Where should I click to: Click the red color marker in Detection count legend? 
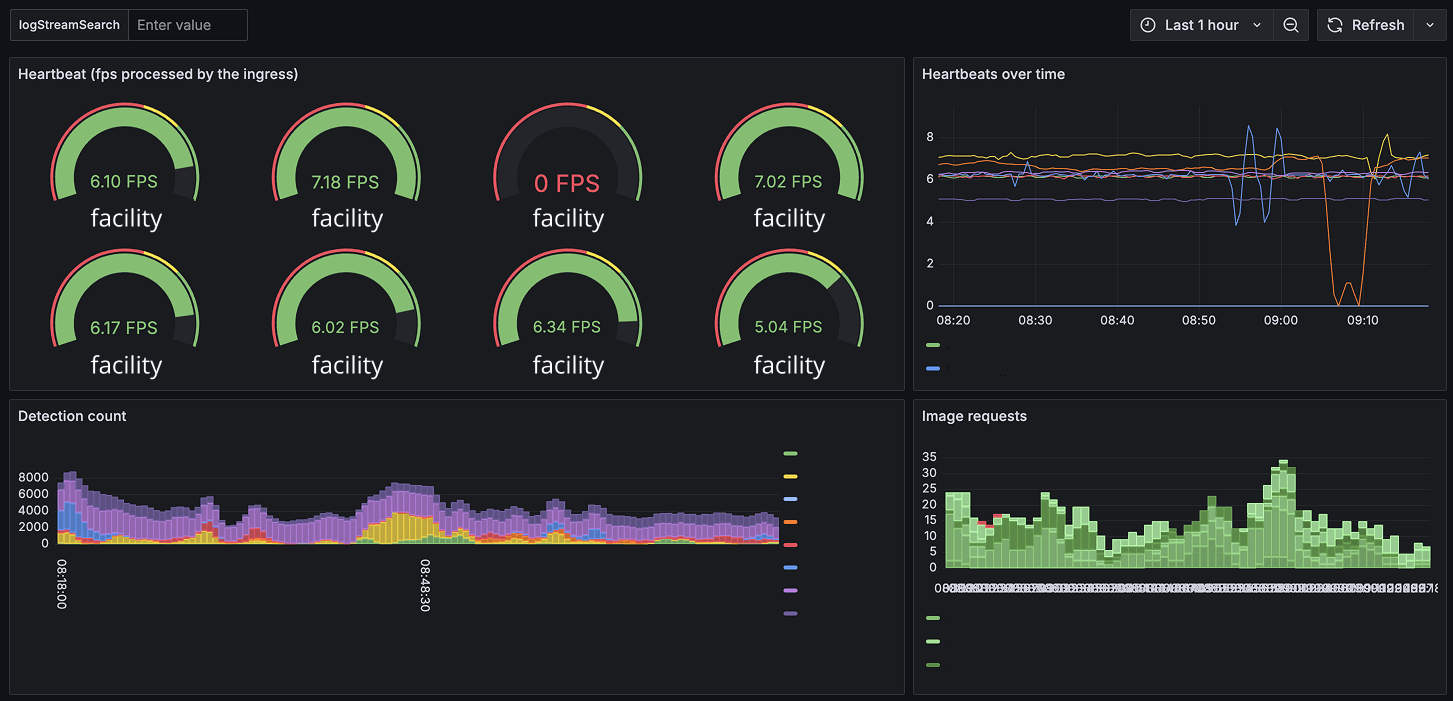pos(790,543)
